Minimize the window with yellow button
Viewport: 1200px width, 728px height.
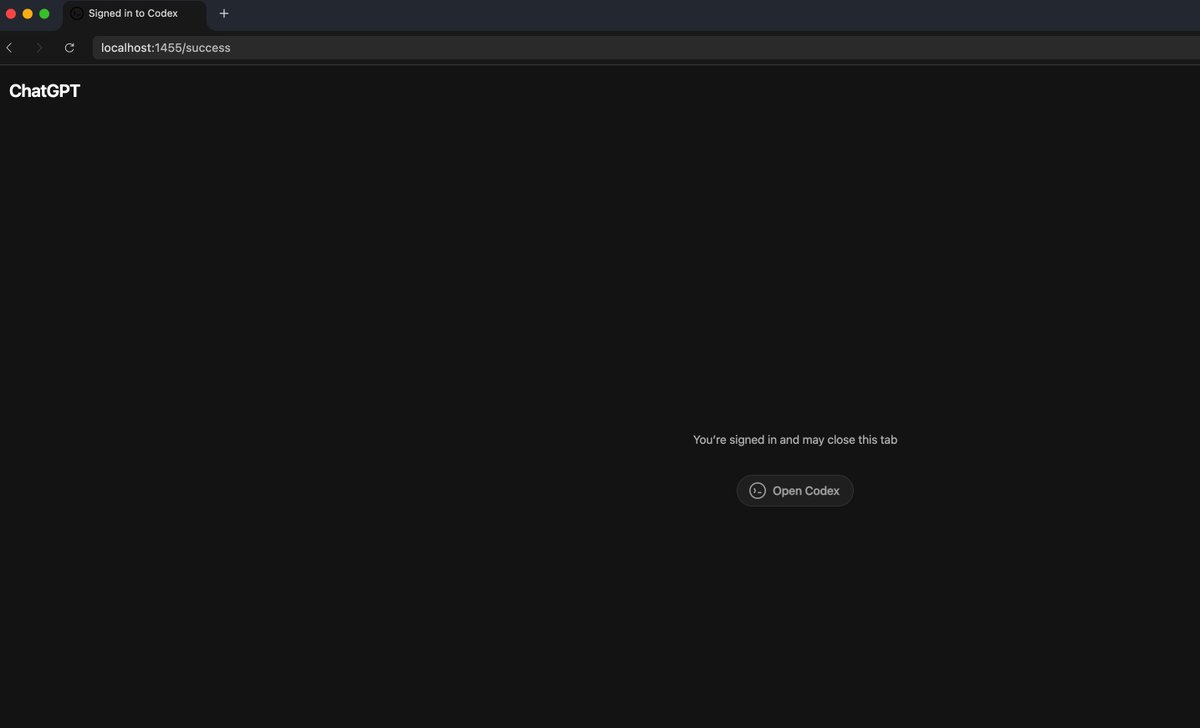pos(28,14)
